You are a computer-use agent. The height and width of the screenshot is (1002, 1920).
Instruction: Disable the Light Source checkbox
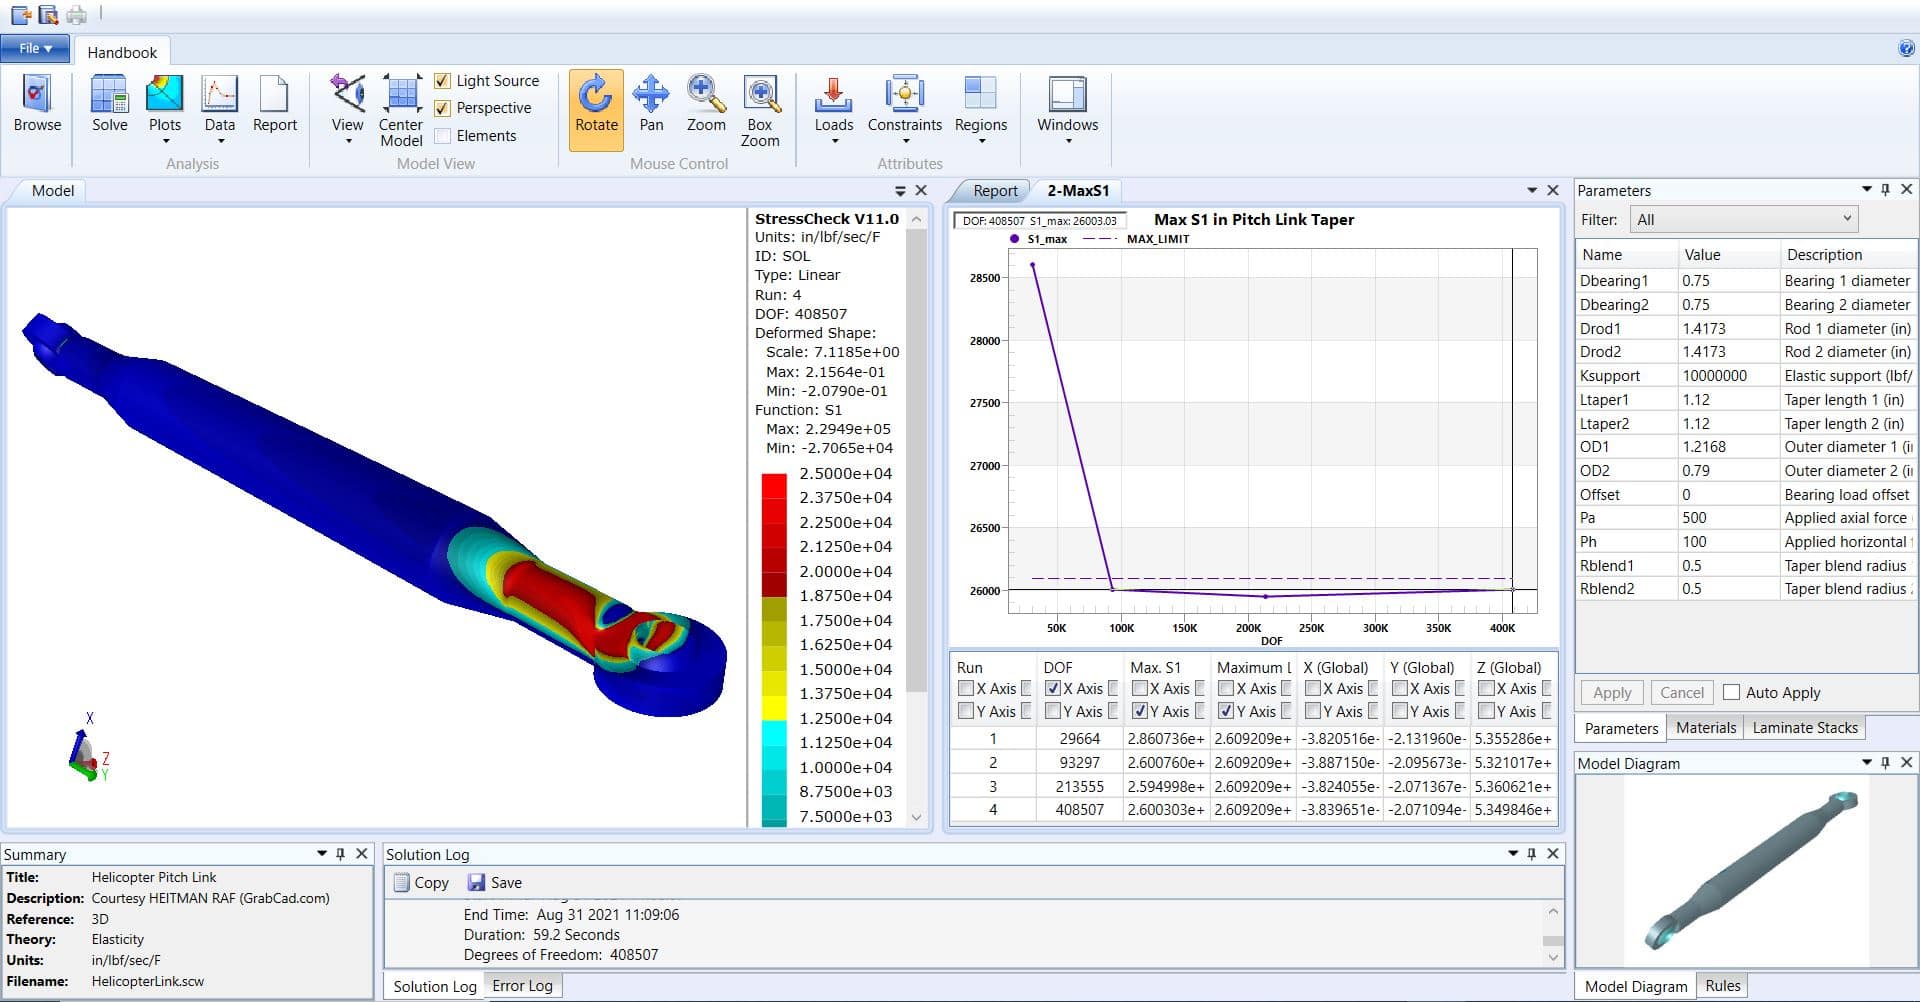pyautogui.click(x=443, y=81)
